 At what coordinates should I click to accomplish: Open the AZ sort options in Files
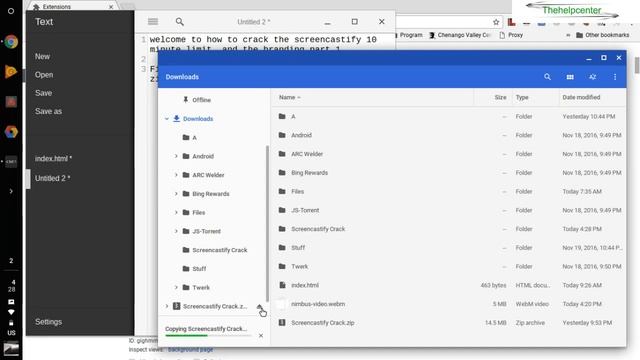592,77
